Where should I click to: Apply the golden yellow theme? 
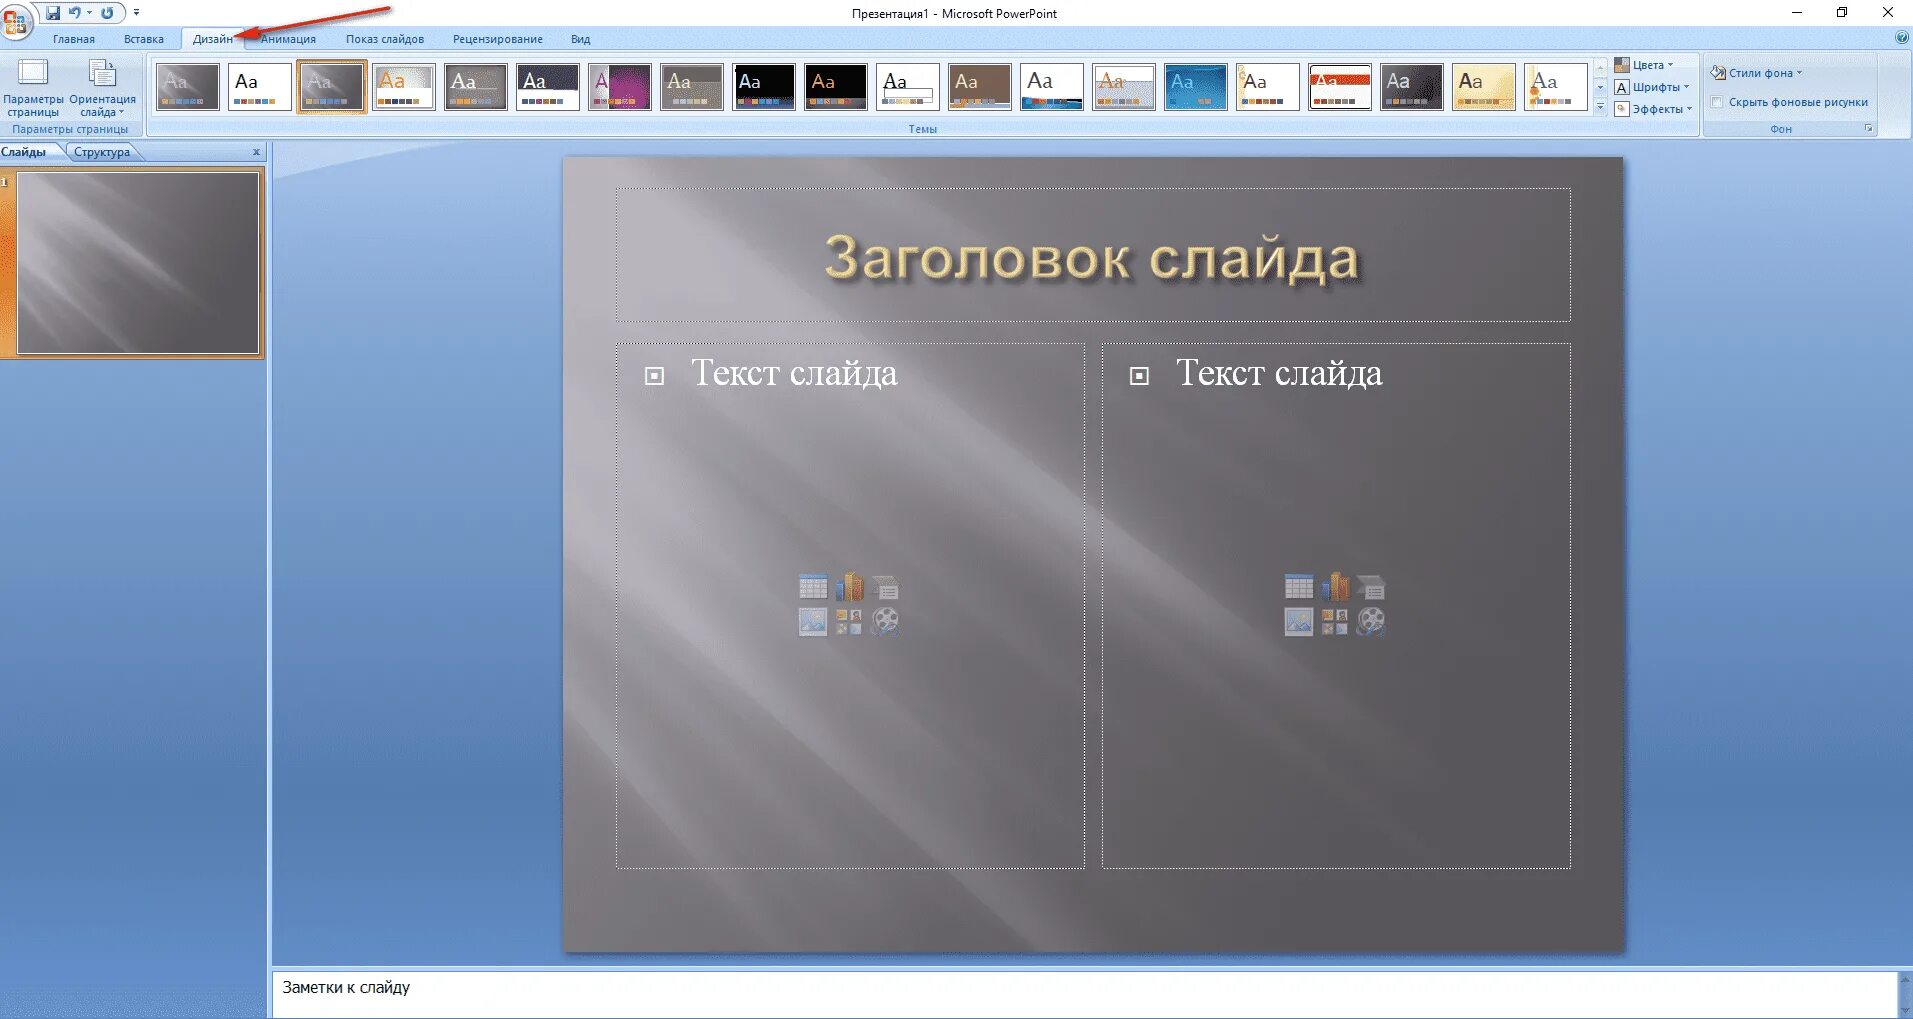click(x=1484, y=87)
